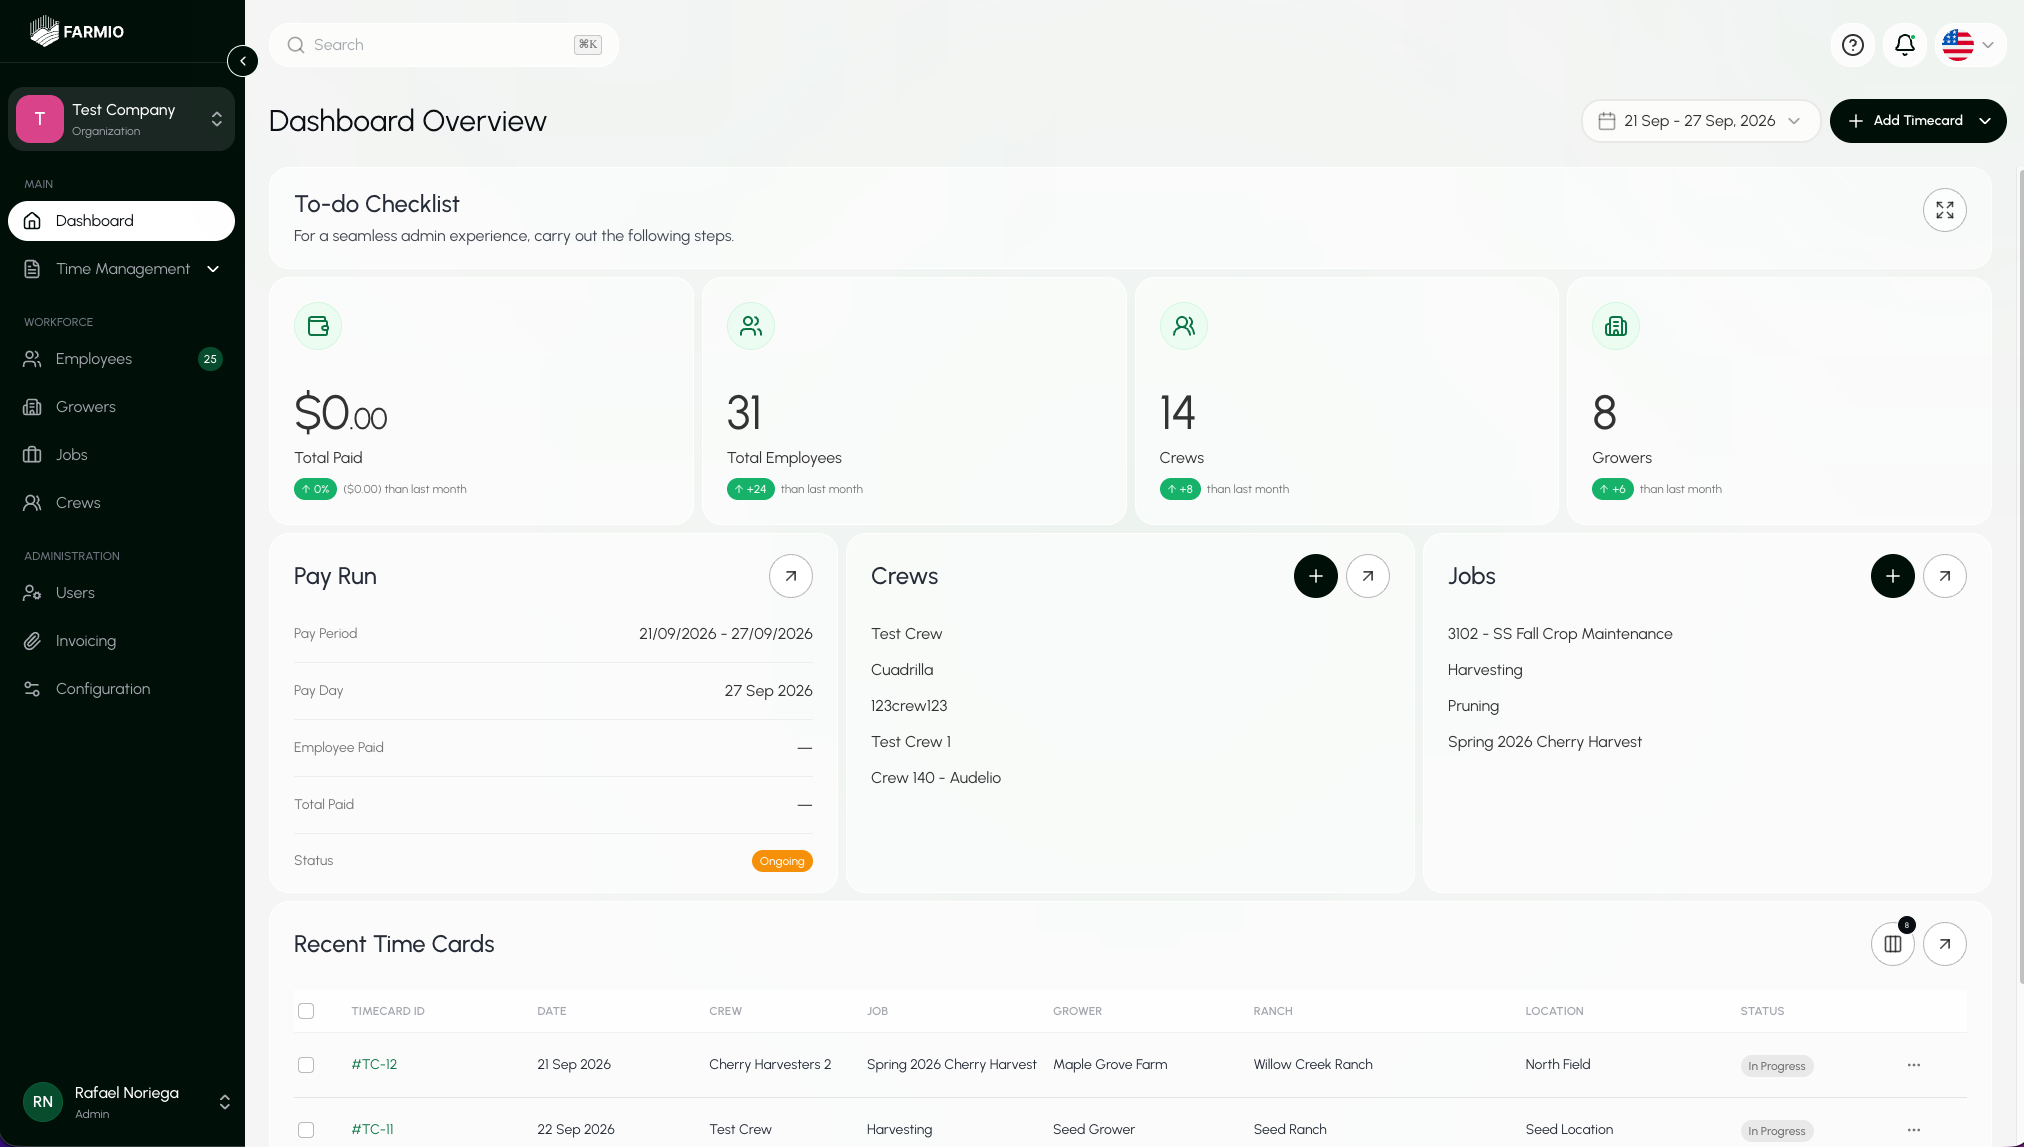
Task: Open Employees in sidebar
Action: click(122, 359)
